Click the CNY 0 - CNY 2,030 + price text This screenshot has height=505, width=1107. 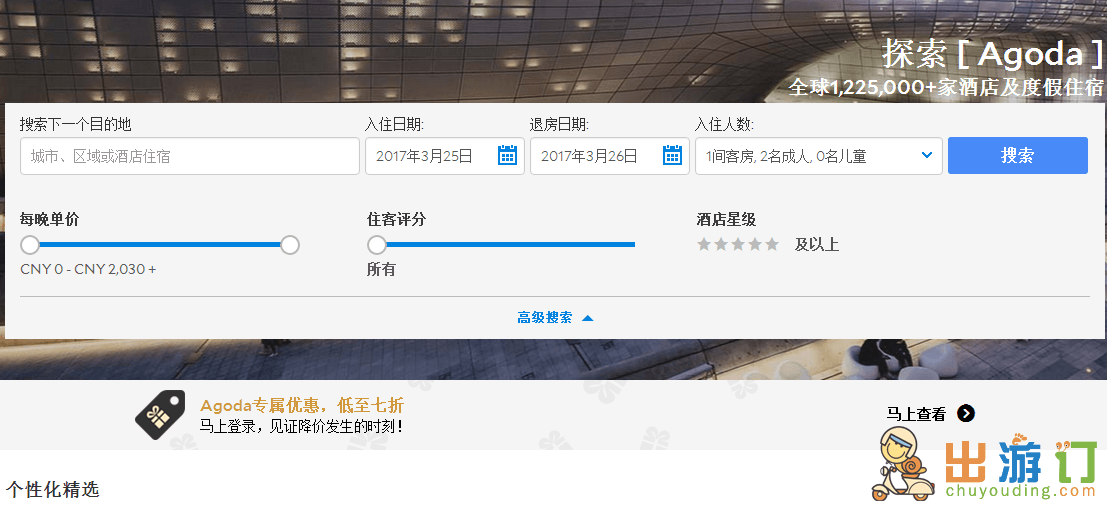pos(88,269)
